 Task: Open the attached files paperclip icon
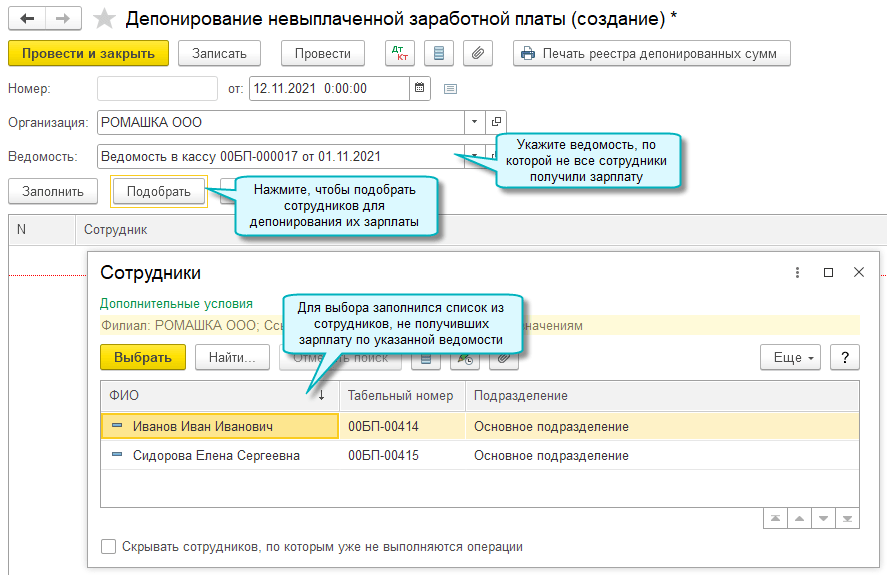[477, 53]
